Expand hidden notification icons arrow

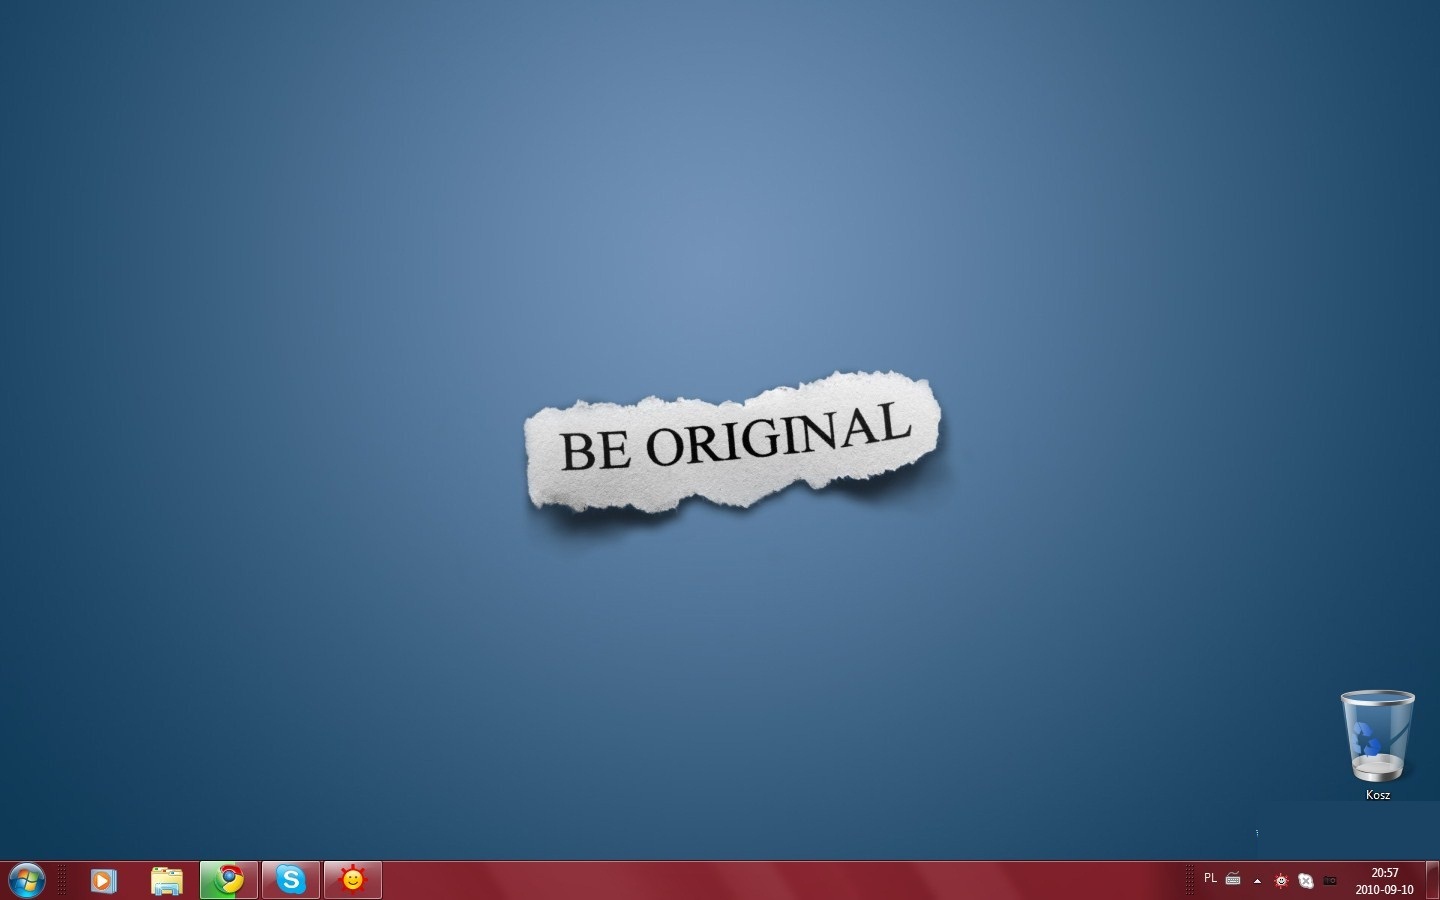1257,881
